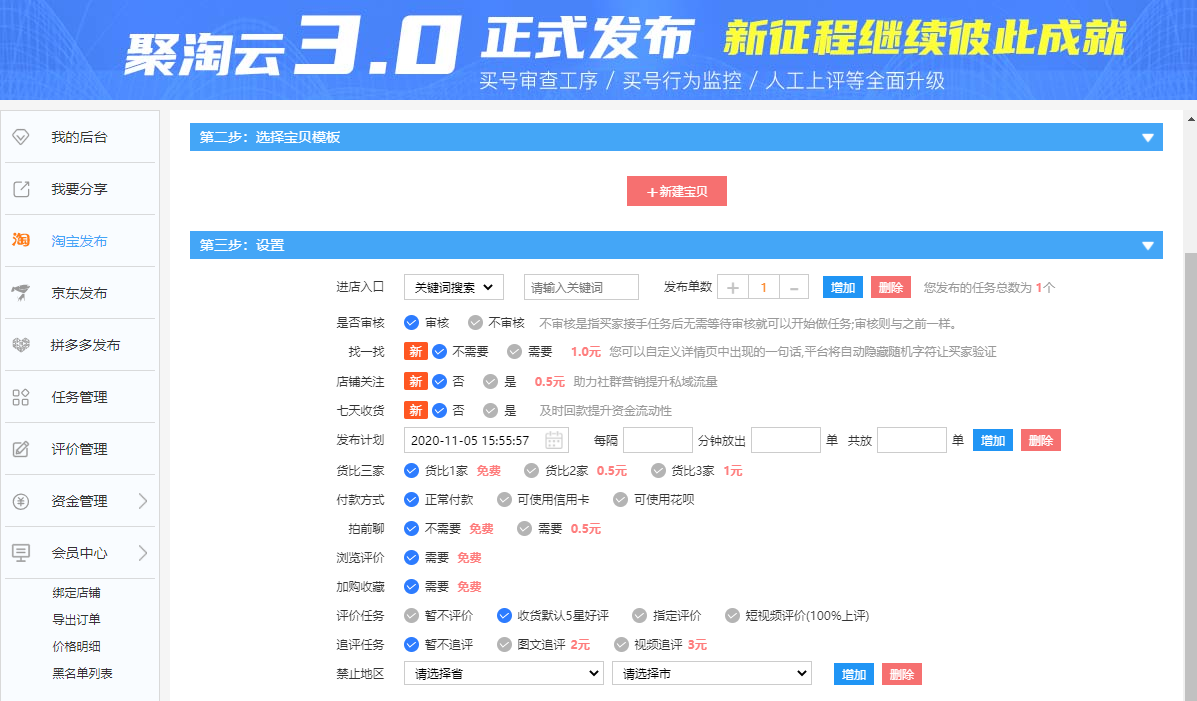Open the 请选择省 province dropdown

tap(504, 674)
